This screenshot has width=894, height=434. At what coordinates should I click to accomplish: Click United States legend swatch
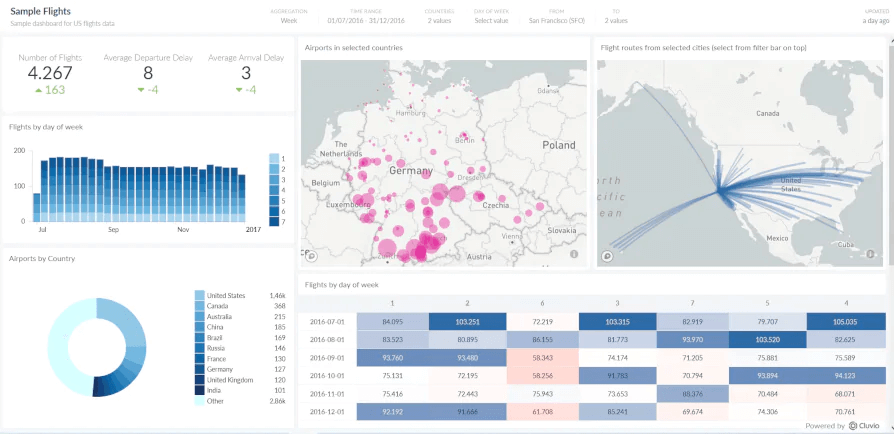tap(200, 295)
